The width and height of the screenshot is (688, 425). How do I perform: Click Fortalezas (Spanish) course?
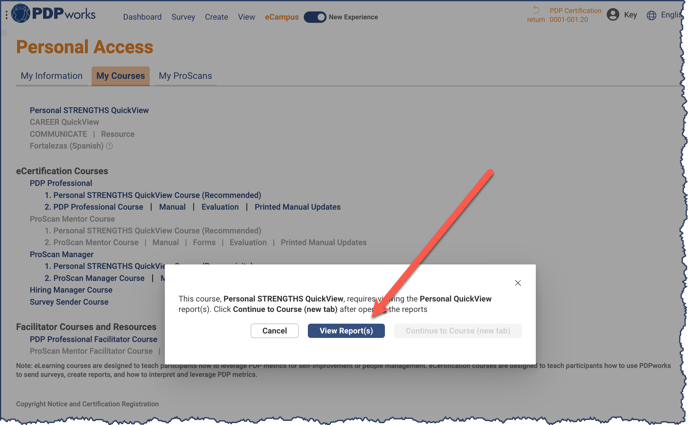(66, 146)
